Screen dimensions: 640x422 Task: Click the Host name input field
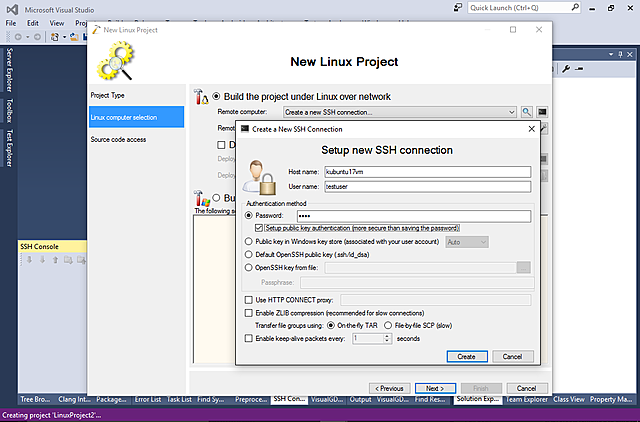[428, 172]
